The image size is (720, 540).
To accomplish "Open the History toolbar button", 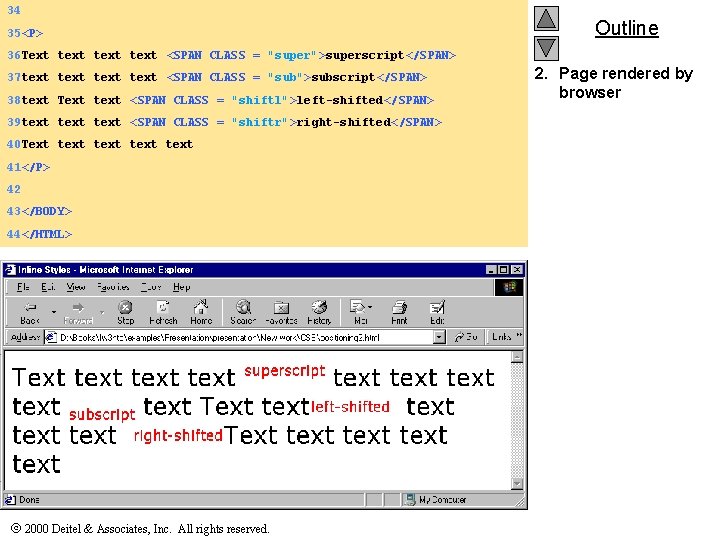I will click(319, 313).
